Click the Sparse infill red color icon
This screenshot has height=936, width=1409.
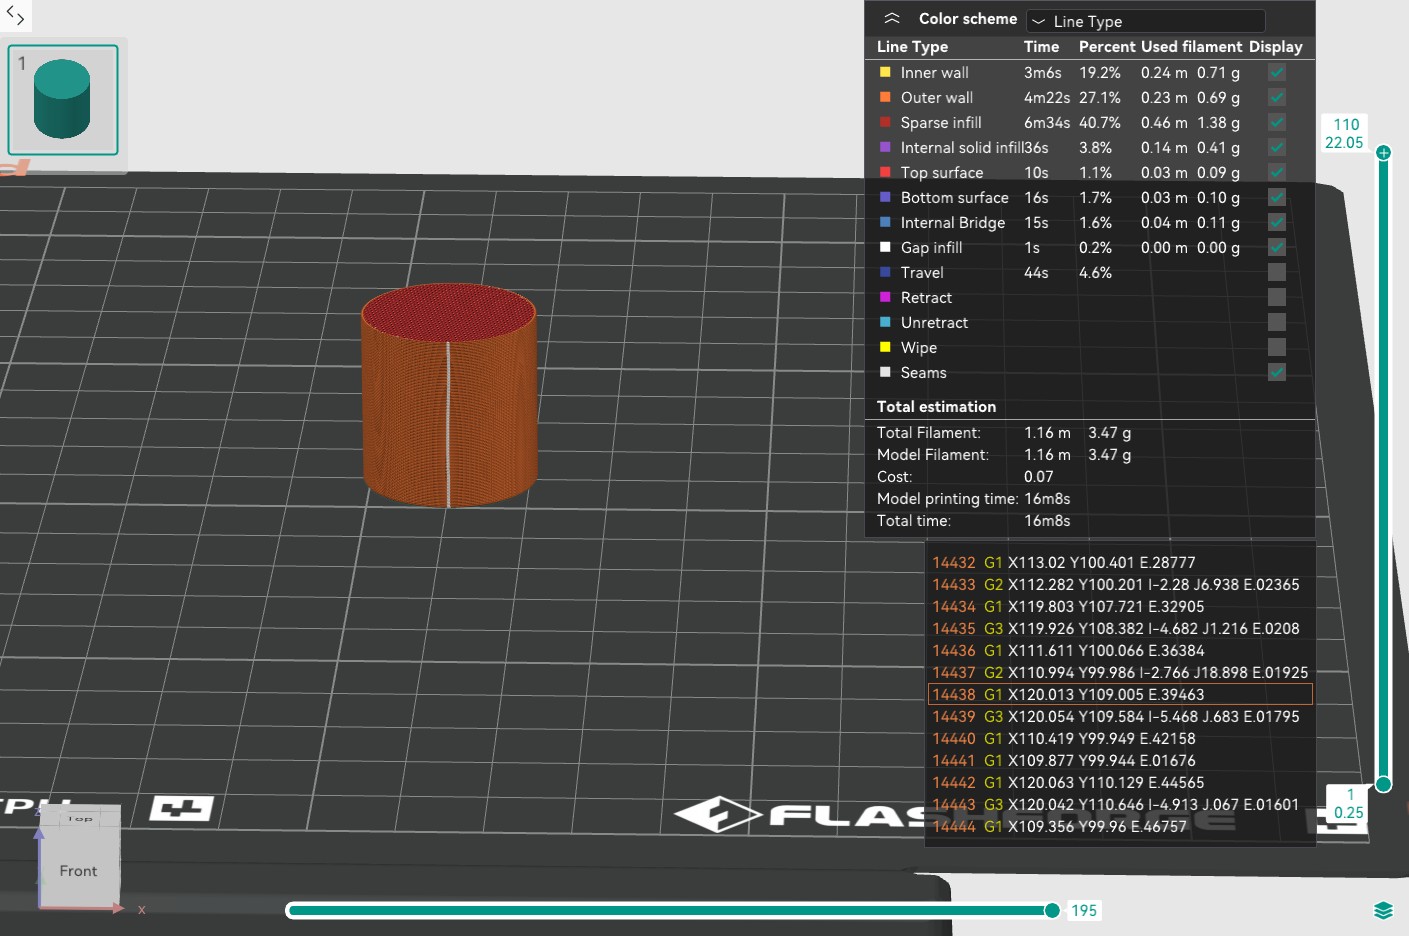[x=885, y=122]
